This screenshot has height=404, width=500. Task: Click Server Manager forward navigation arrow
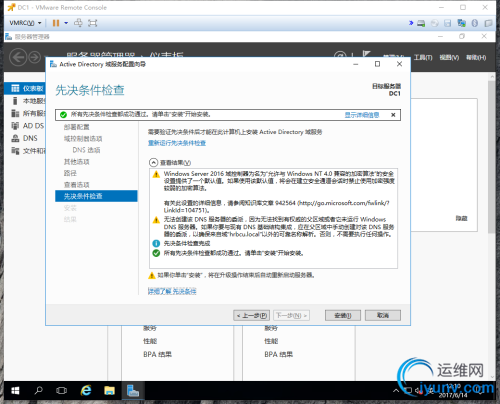(34, 57)
